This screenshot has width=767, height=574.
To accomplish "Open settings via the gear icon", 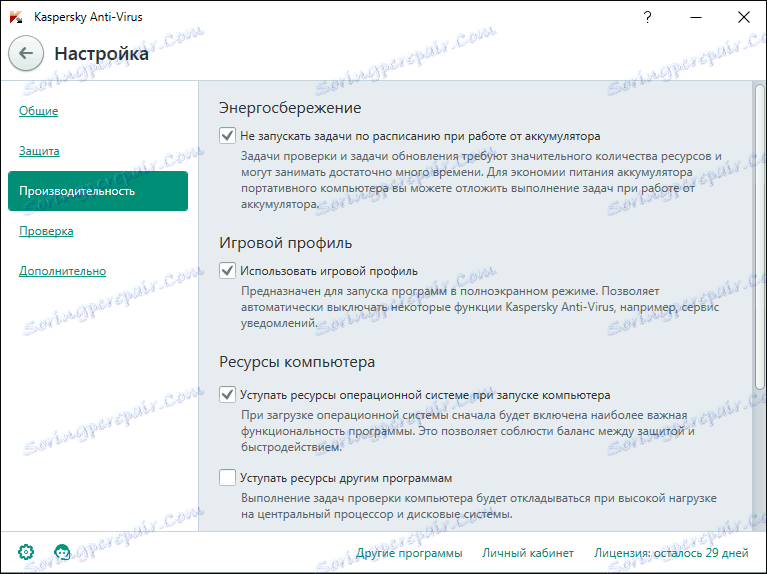I will [x=26, y=552].
